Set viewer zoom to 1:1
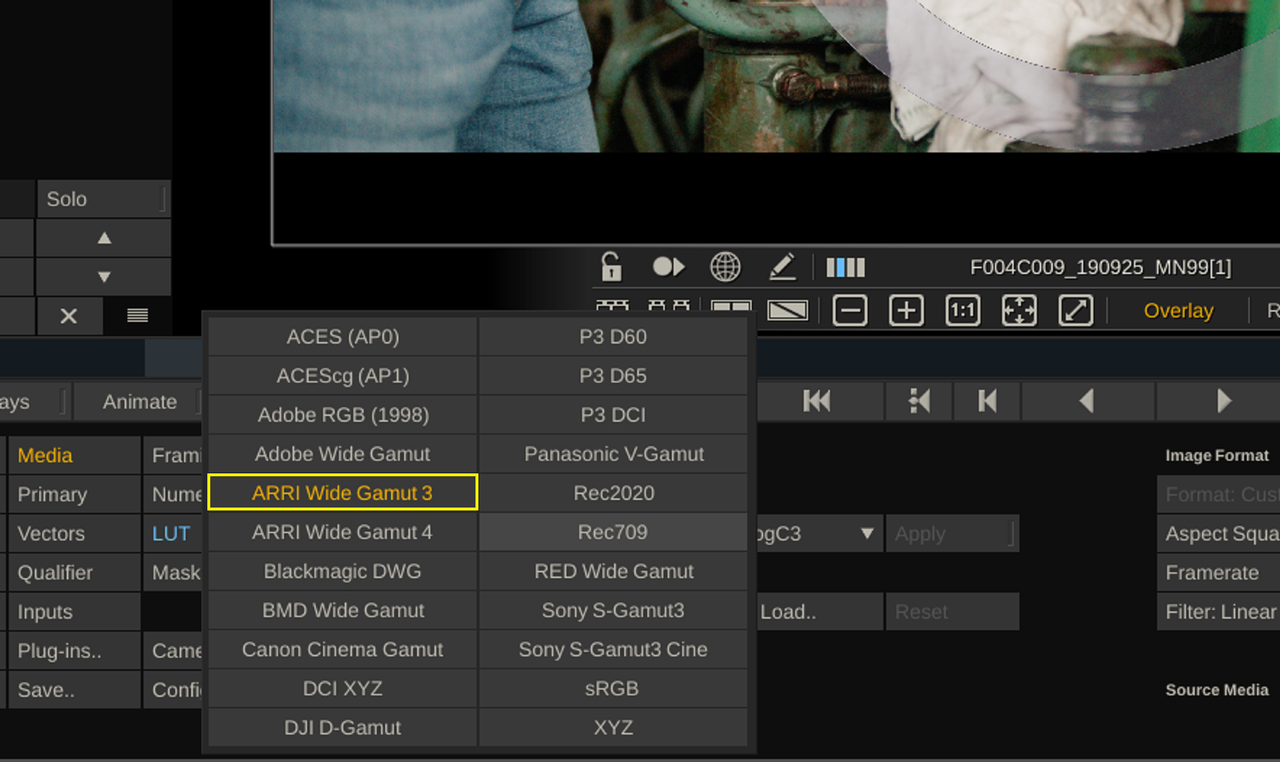The height and width of the screenshot is (762, 1280). tap(962, 311)
